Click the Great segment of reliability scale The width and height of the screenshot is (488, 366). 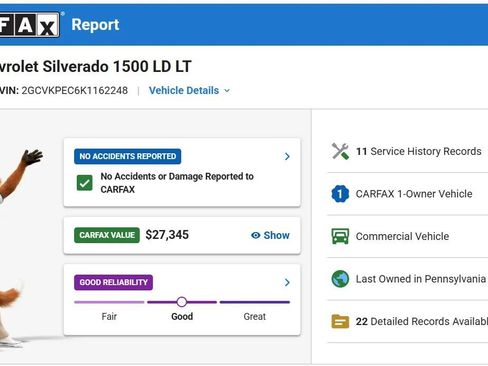[x=255, y=302]
